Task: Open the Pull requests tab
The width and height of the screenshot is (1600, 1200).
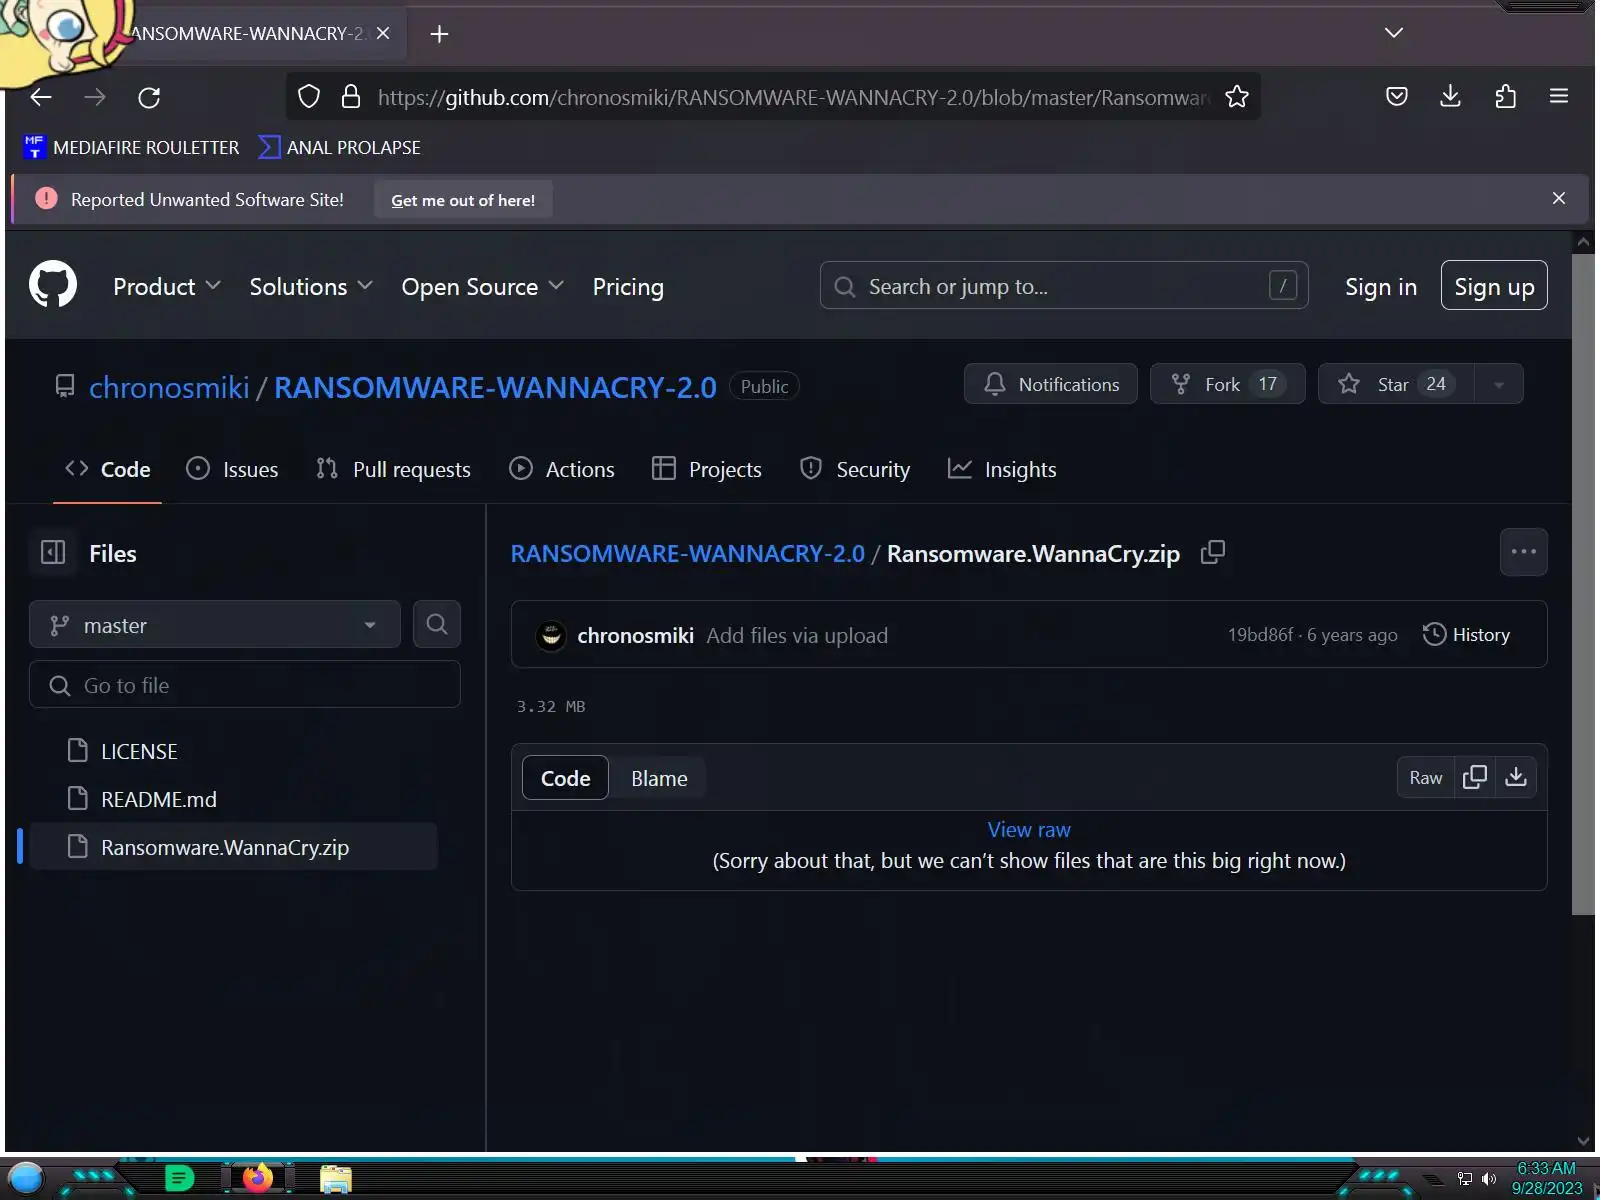Action: coord(393,469)
